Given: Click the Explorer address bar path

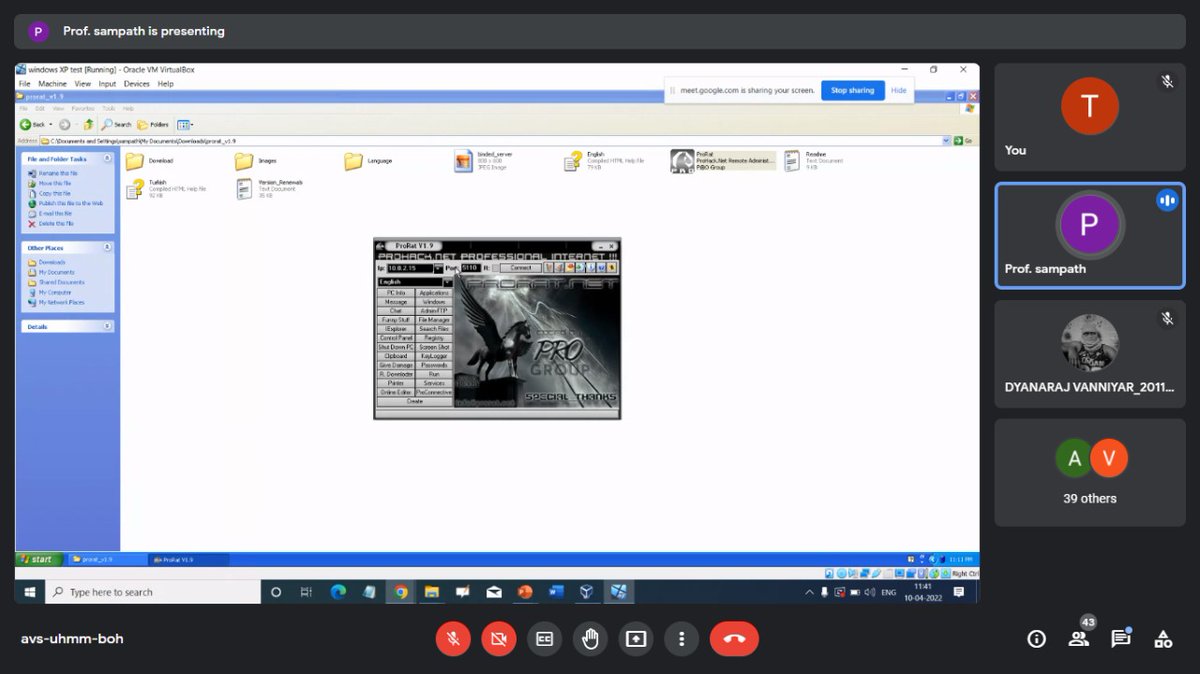Looking at the screenshot, I should [x=495, y=141].
